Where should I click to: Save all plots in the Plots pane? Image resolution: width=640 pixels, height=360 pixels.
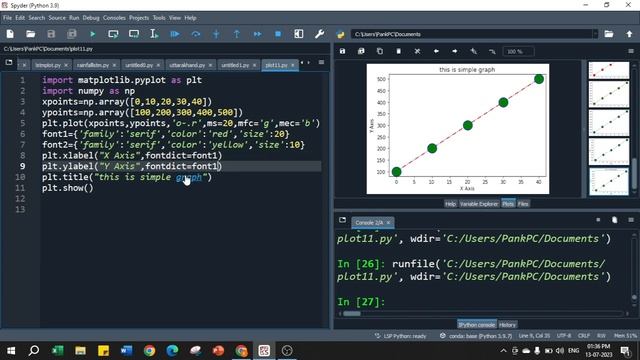click(x=361, y=51)
